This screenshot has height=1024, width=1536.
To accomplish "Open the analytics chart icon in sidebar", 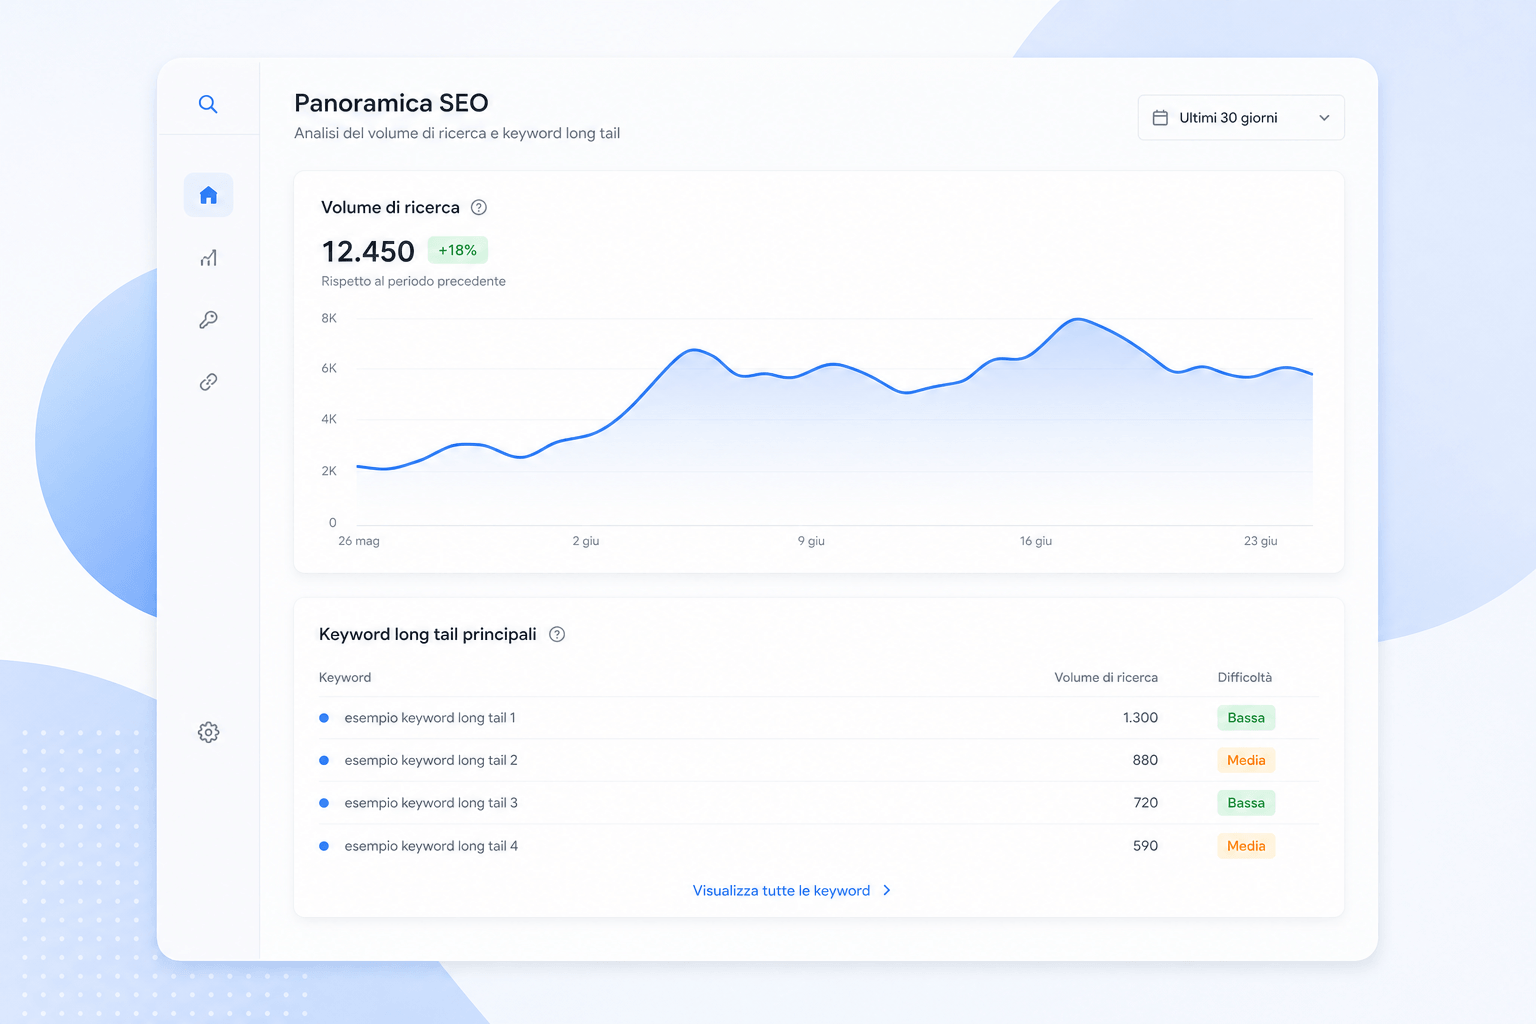I will (x=208, y=258).
